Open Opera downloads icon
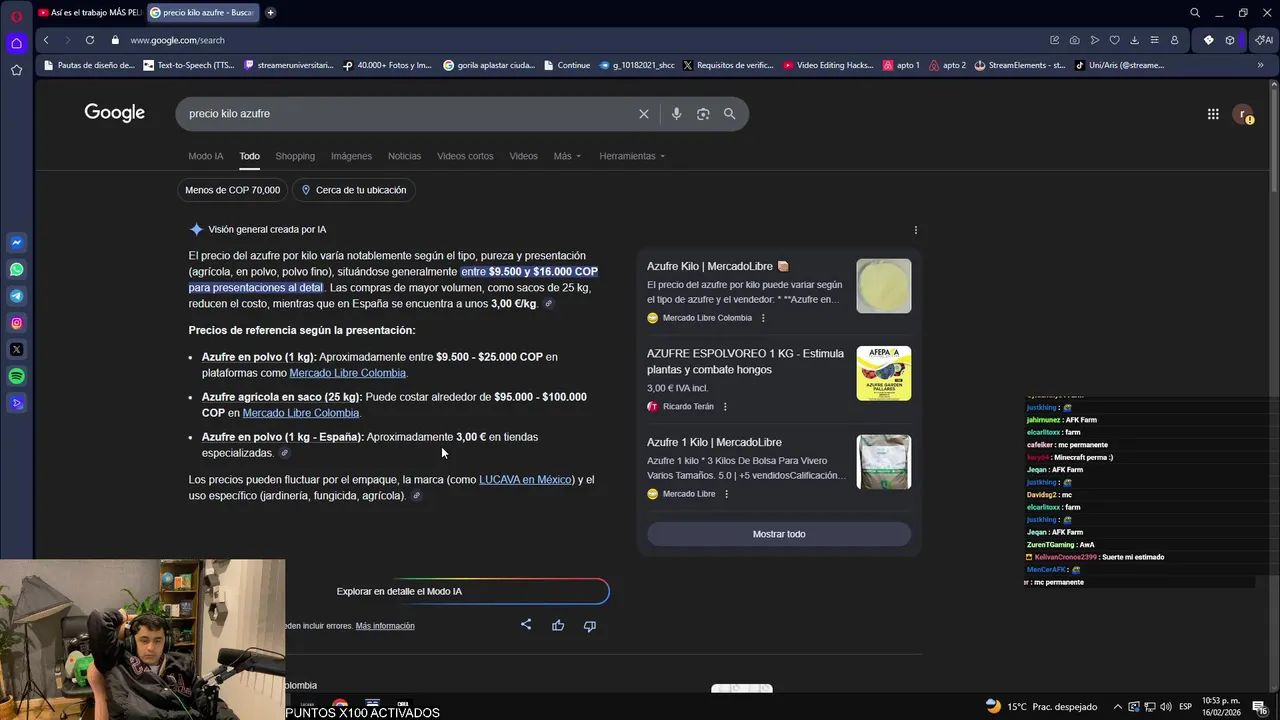The width and height of the screenshot is (1280, 720). pyautogui.click(x=1134, y=40)
